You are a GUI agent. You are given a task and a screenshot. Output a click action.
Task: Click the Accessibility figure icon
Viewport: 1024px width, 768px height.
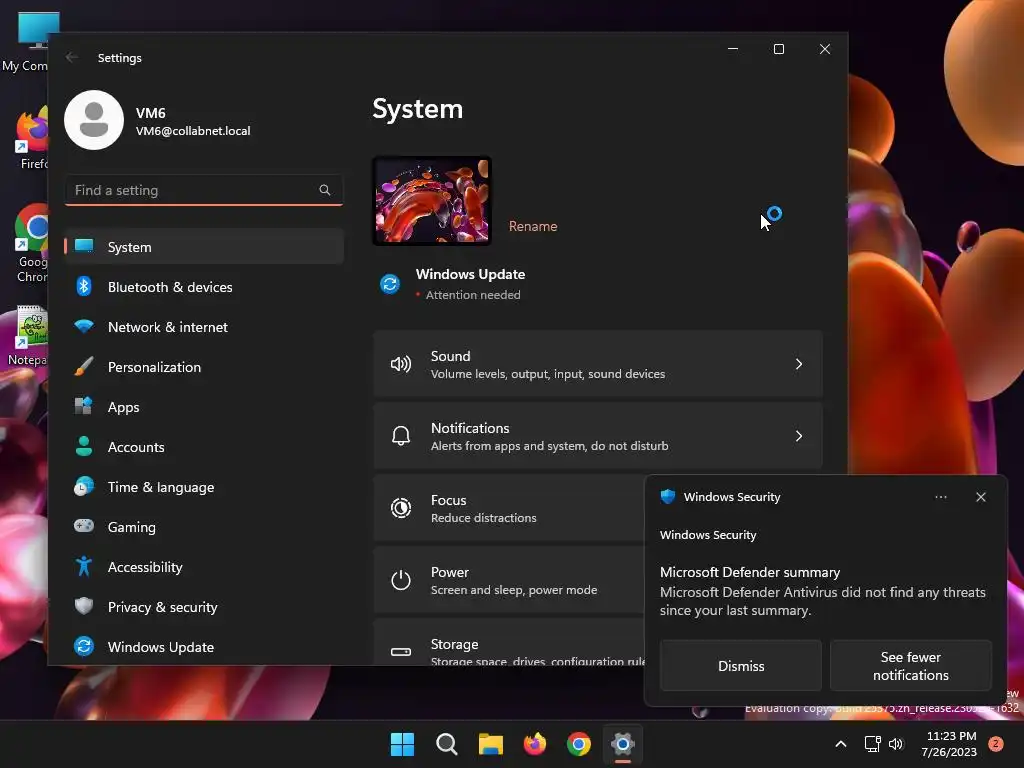click(84, 566)
